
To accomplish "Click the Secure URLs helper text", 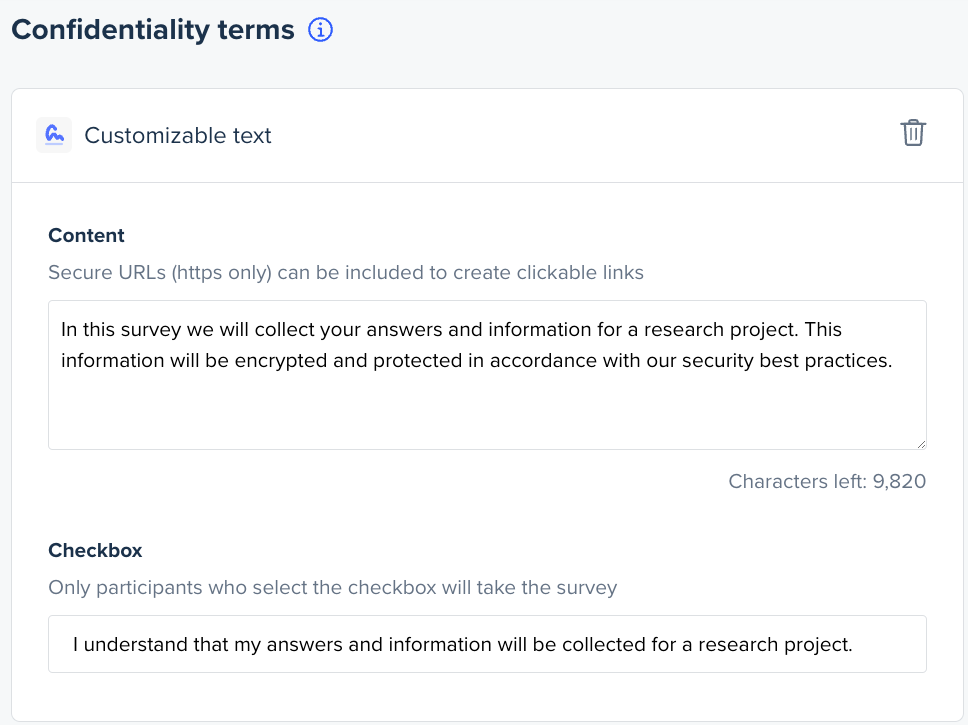I will (x=346, y=272).
